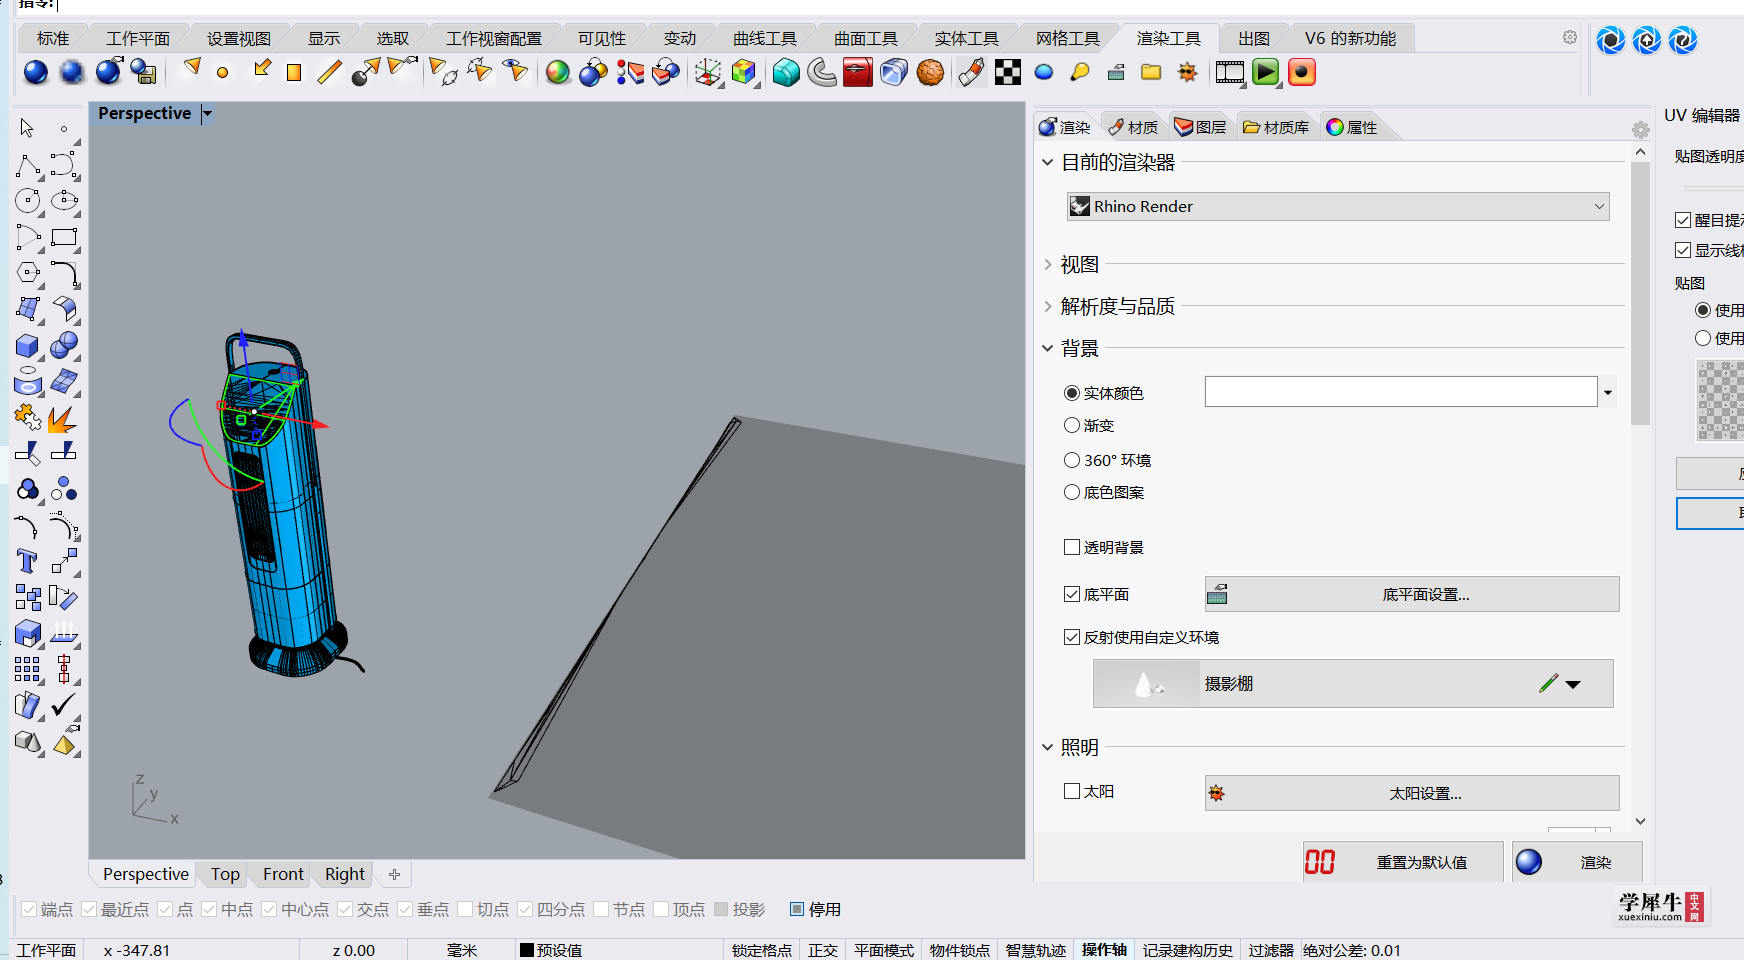Open the 摄影棚 environment dropdown arrow
The height and width of the screenshot is (960, 1744).
1573,684
